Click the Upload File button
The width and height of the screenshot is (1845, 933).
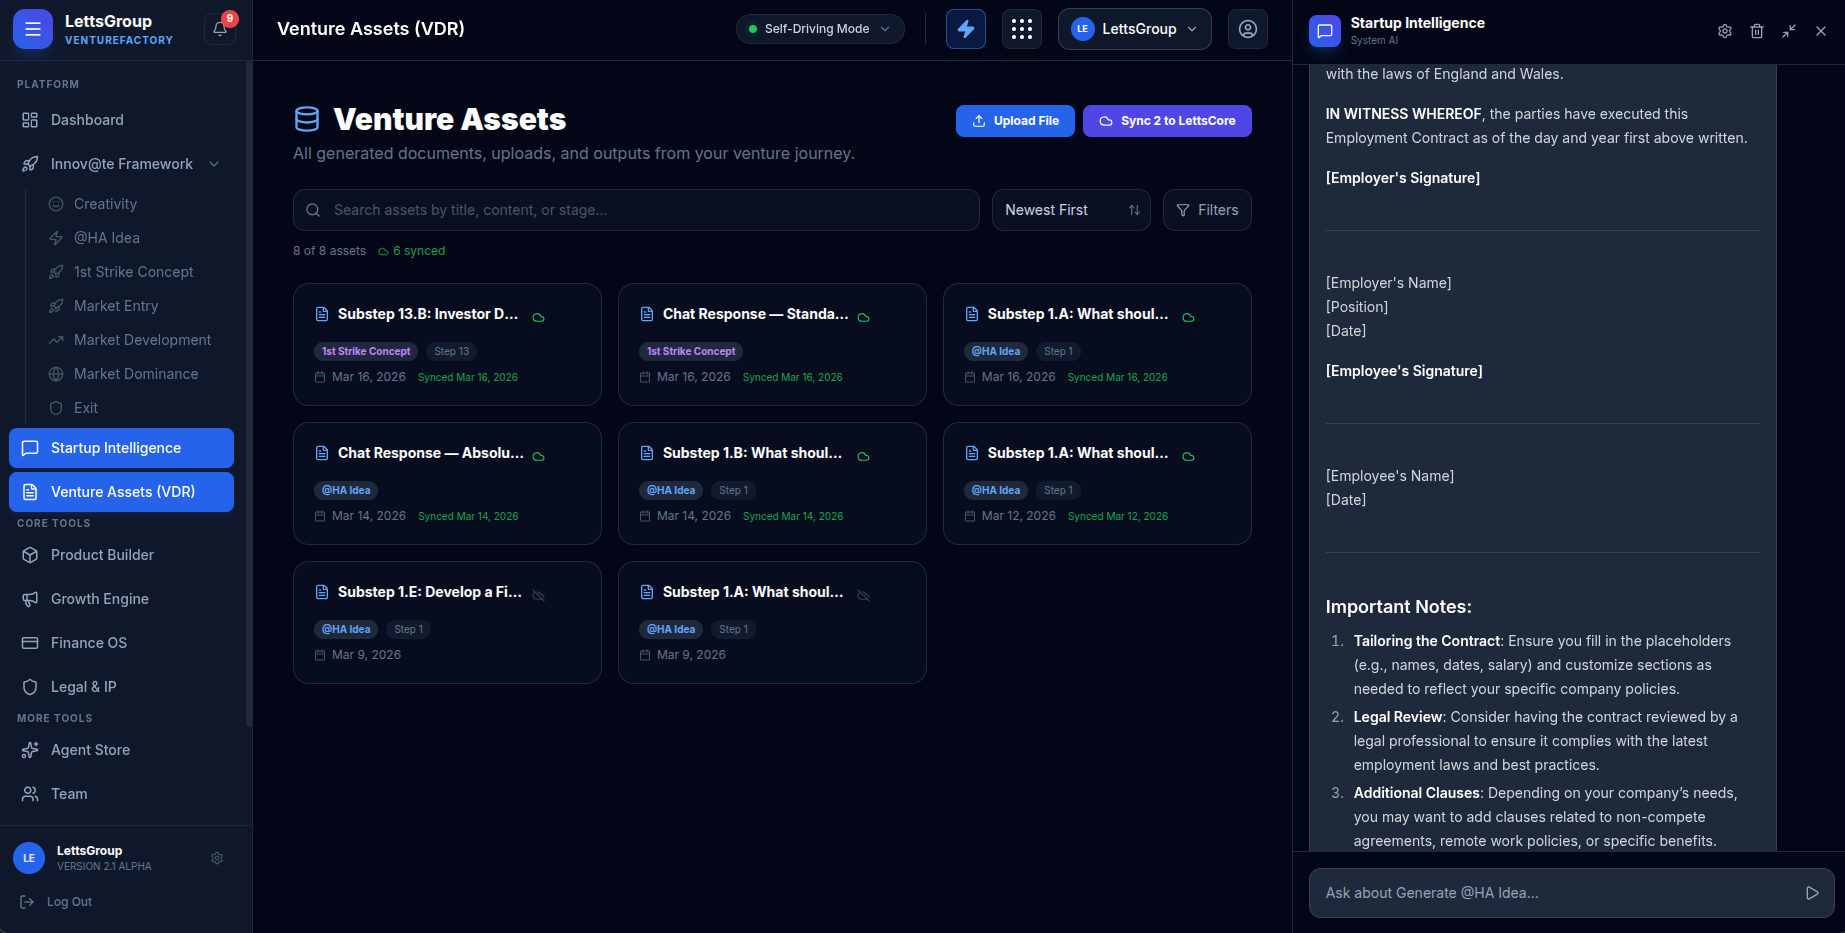(x=1014, y=121)
